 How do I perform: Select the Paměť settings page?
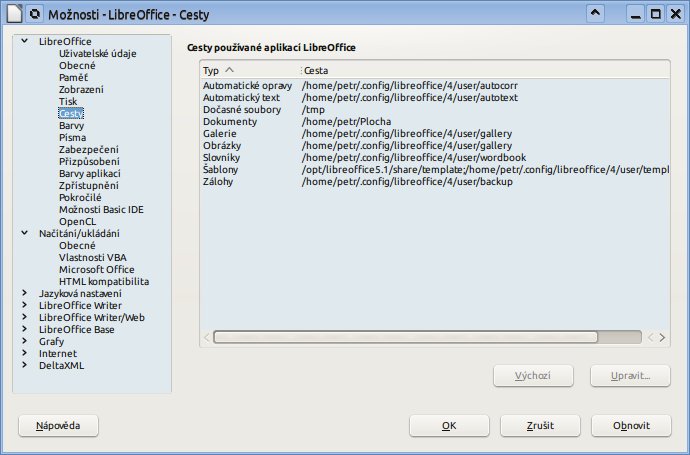(x=73, y=77)
